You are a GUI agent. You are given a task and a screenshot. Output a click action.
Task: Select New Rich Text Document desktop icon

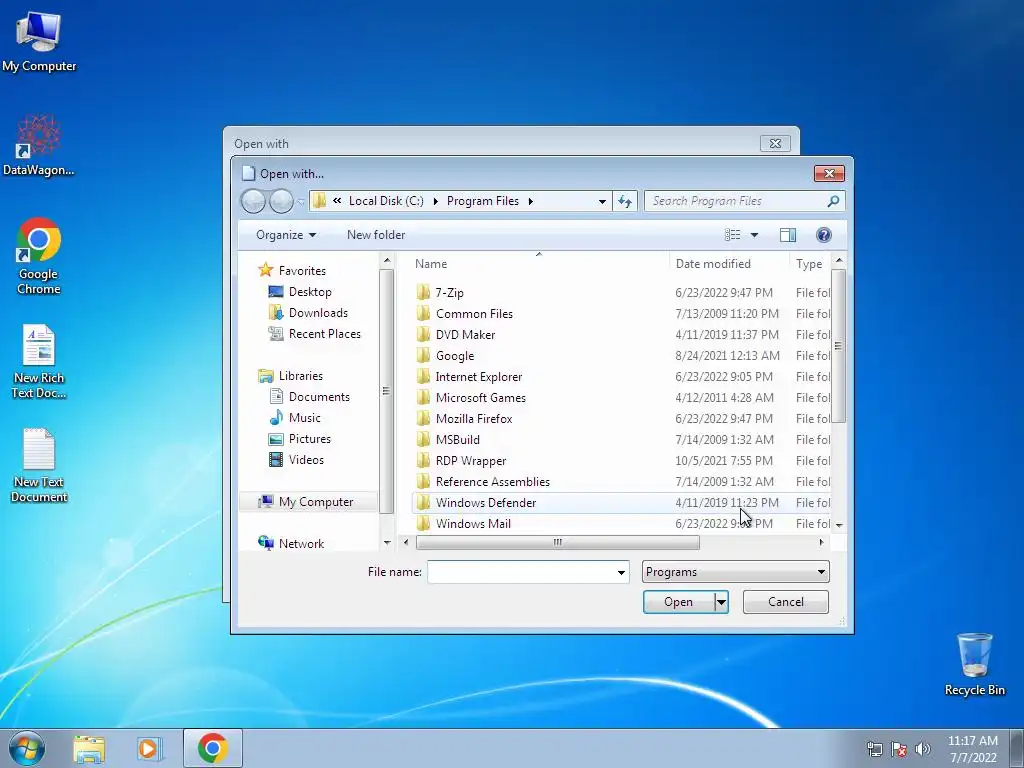[39, 361]
